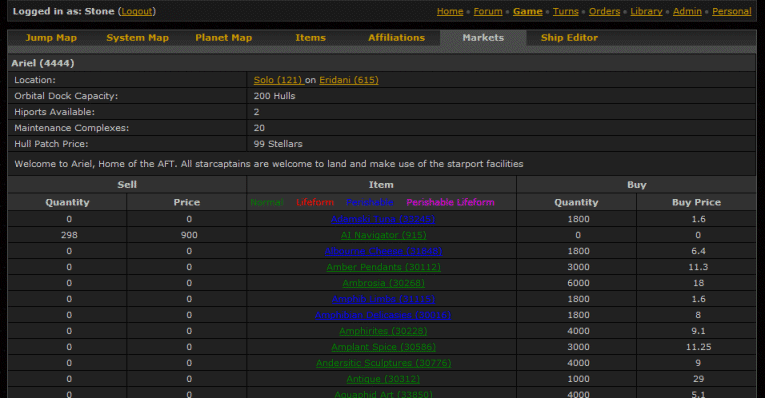This screenshot has width=765, height=398.
Task: Open the Andersitic Sculptures (30776) item
Action: tap(383, 363)
